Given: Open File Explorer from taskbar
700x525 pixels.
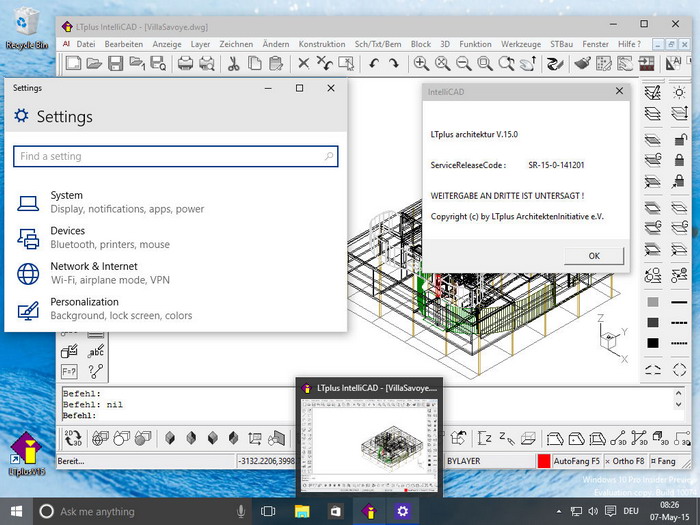Looking at the screenshot, I should [x=302, y=511].
